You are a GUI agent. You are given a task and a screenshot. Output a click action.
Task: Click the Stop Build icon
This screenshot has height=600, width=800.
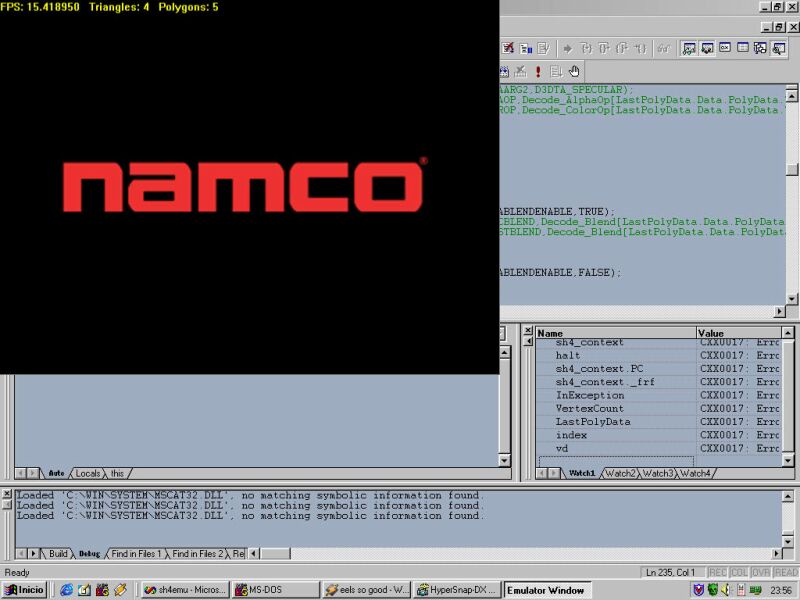[520, 71]
